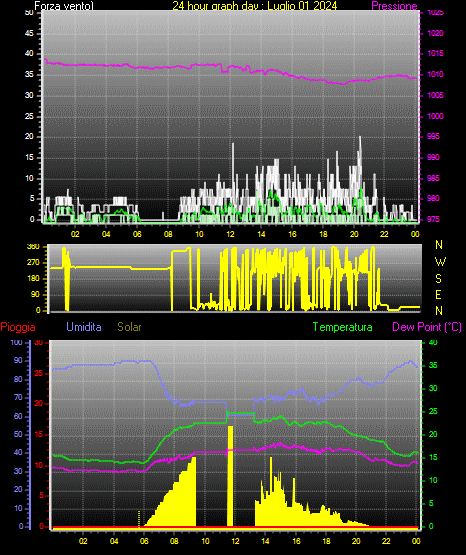Click the 1010 pressure axis value

tap(435, 74)
